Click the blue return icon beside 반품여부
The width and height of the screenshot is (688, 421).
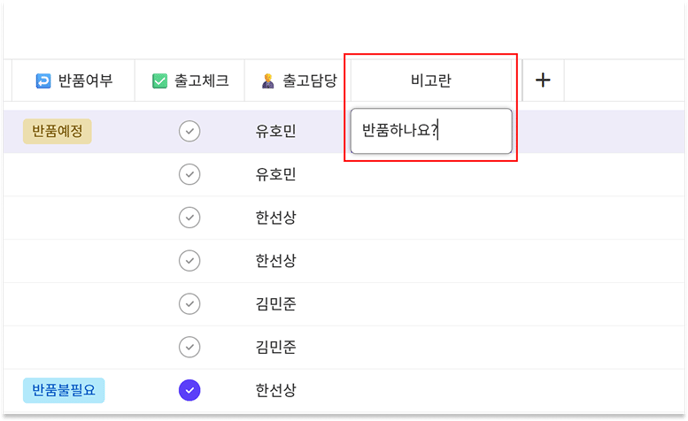tap(43, 81)
